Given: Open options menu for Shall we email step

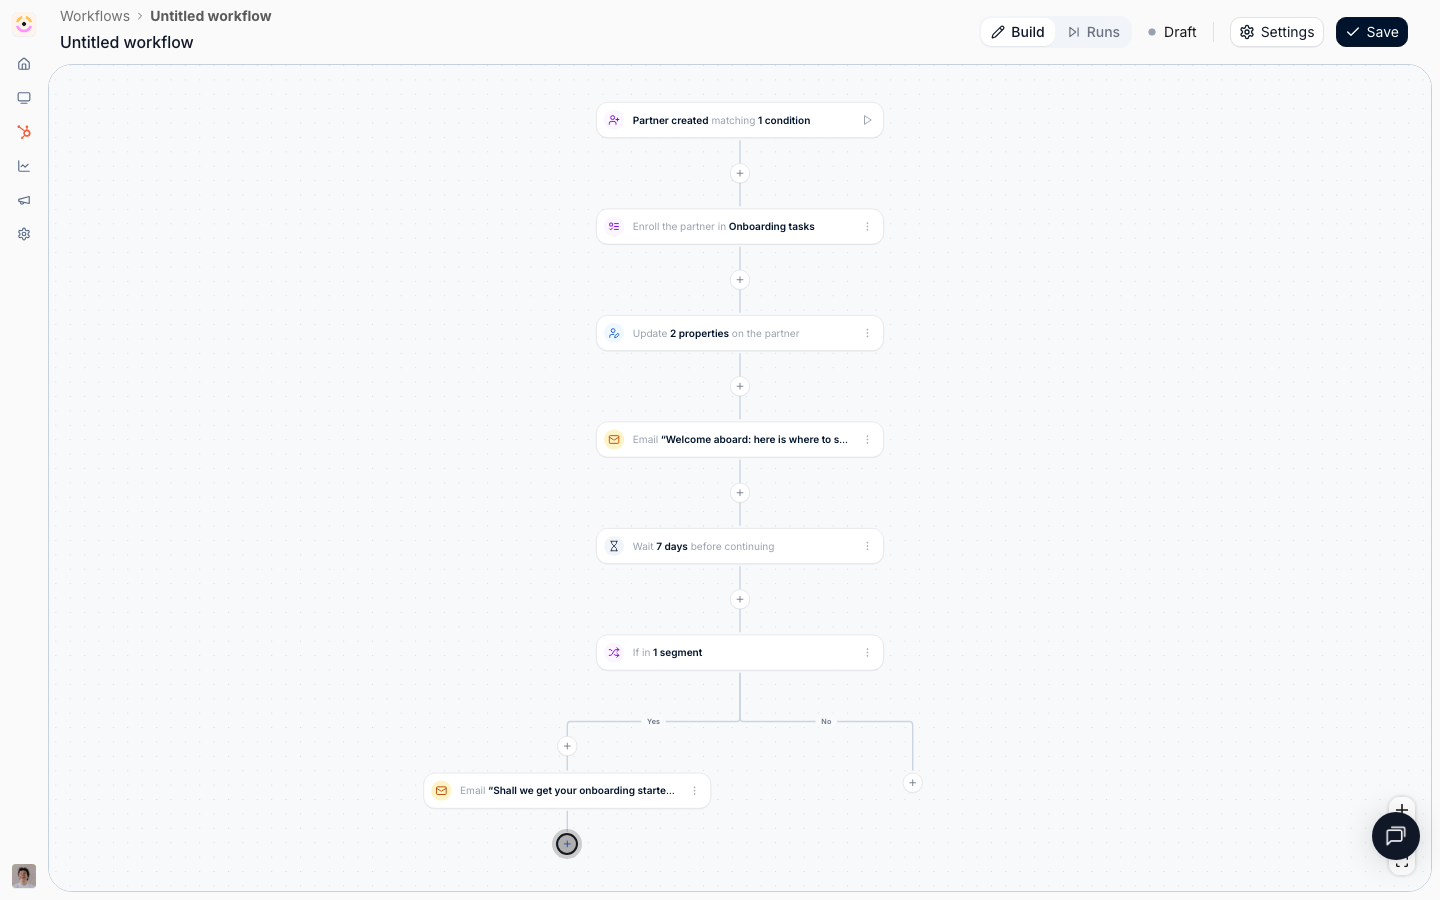Looking at the screenshot, I should [694, 791].
